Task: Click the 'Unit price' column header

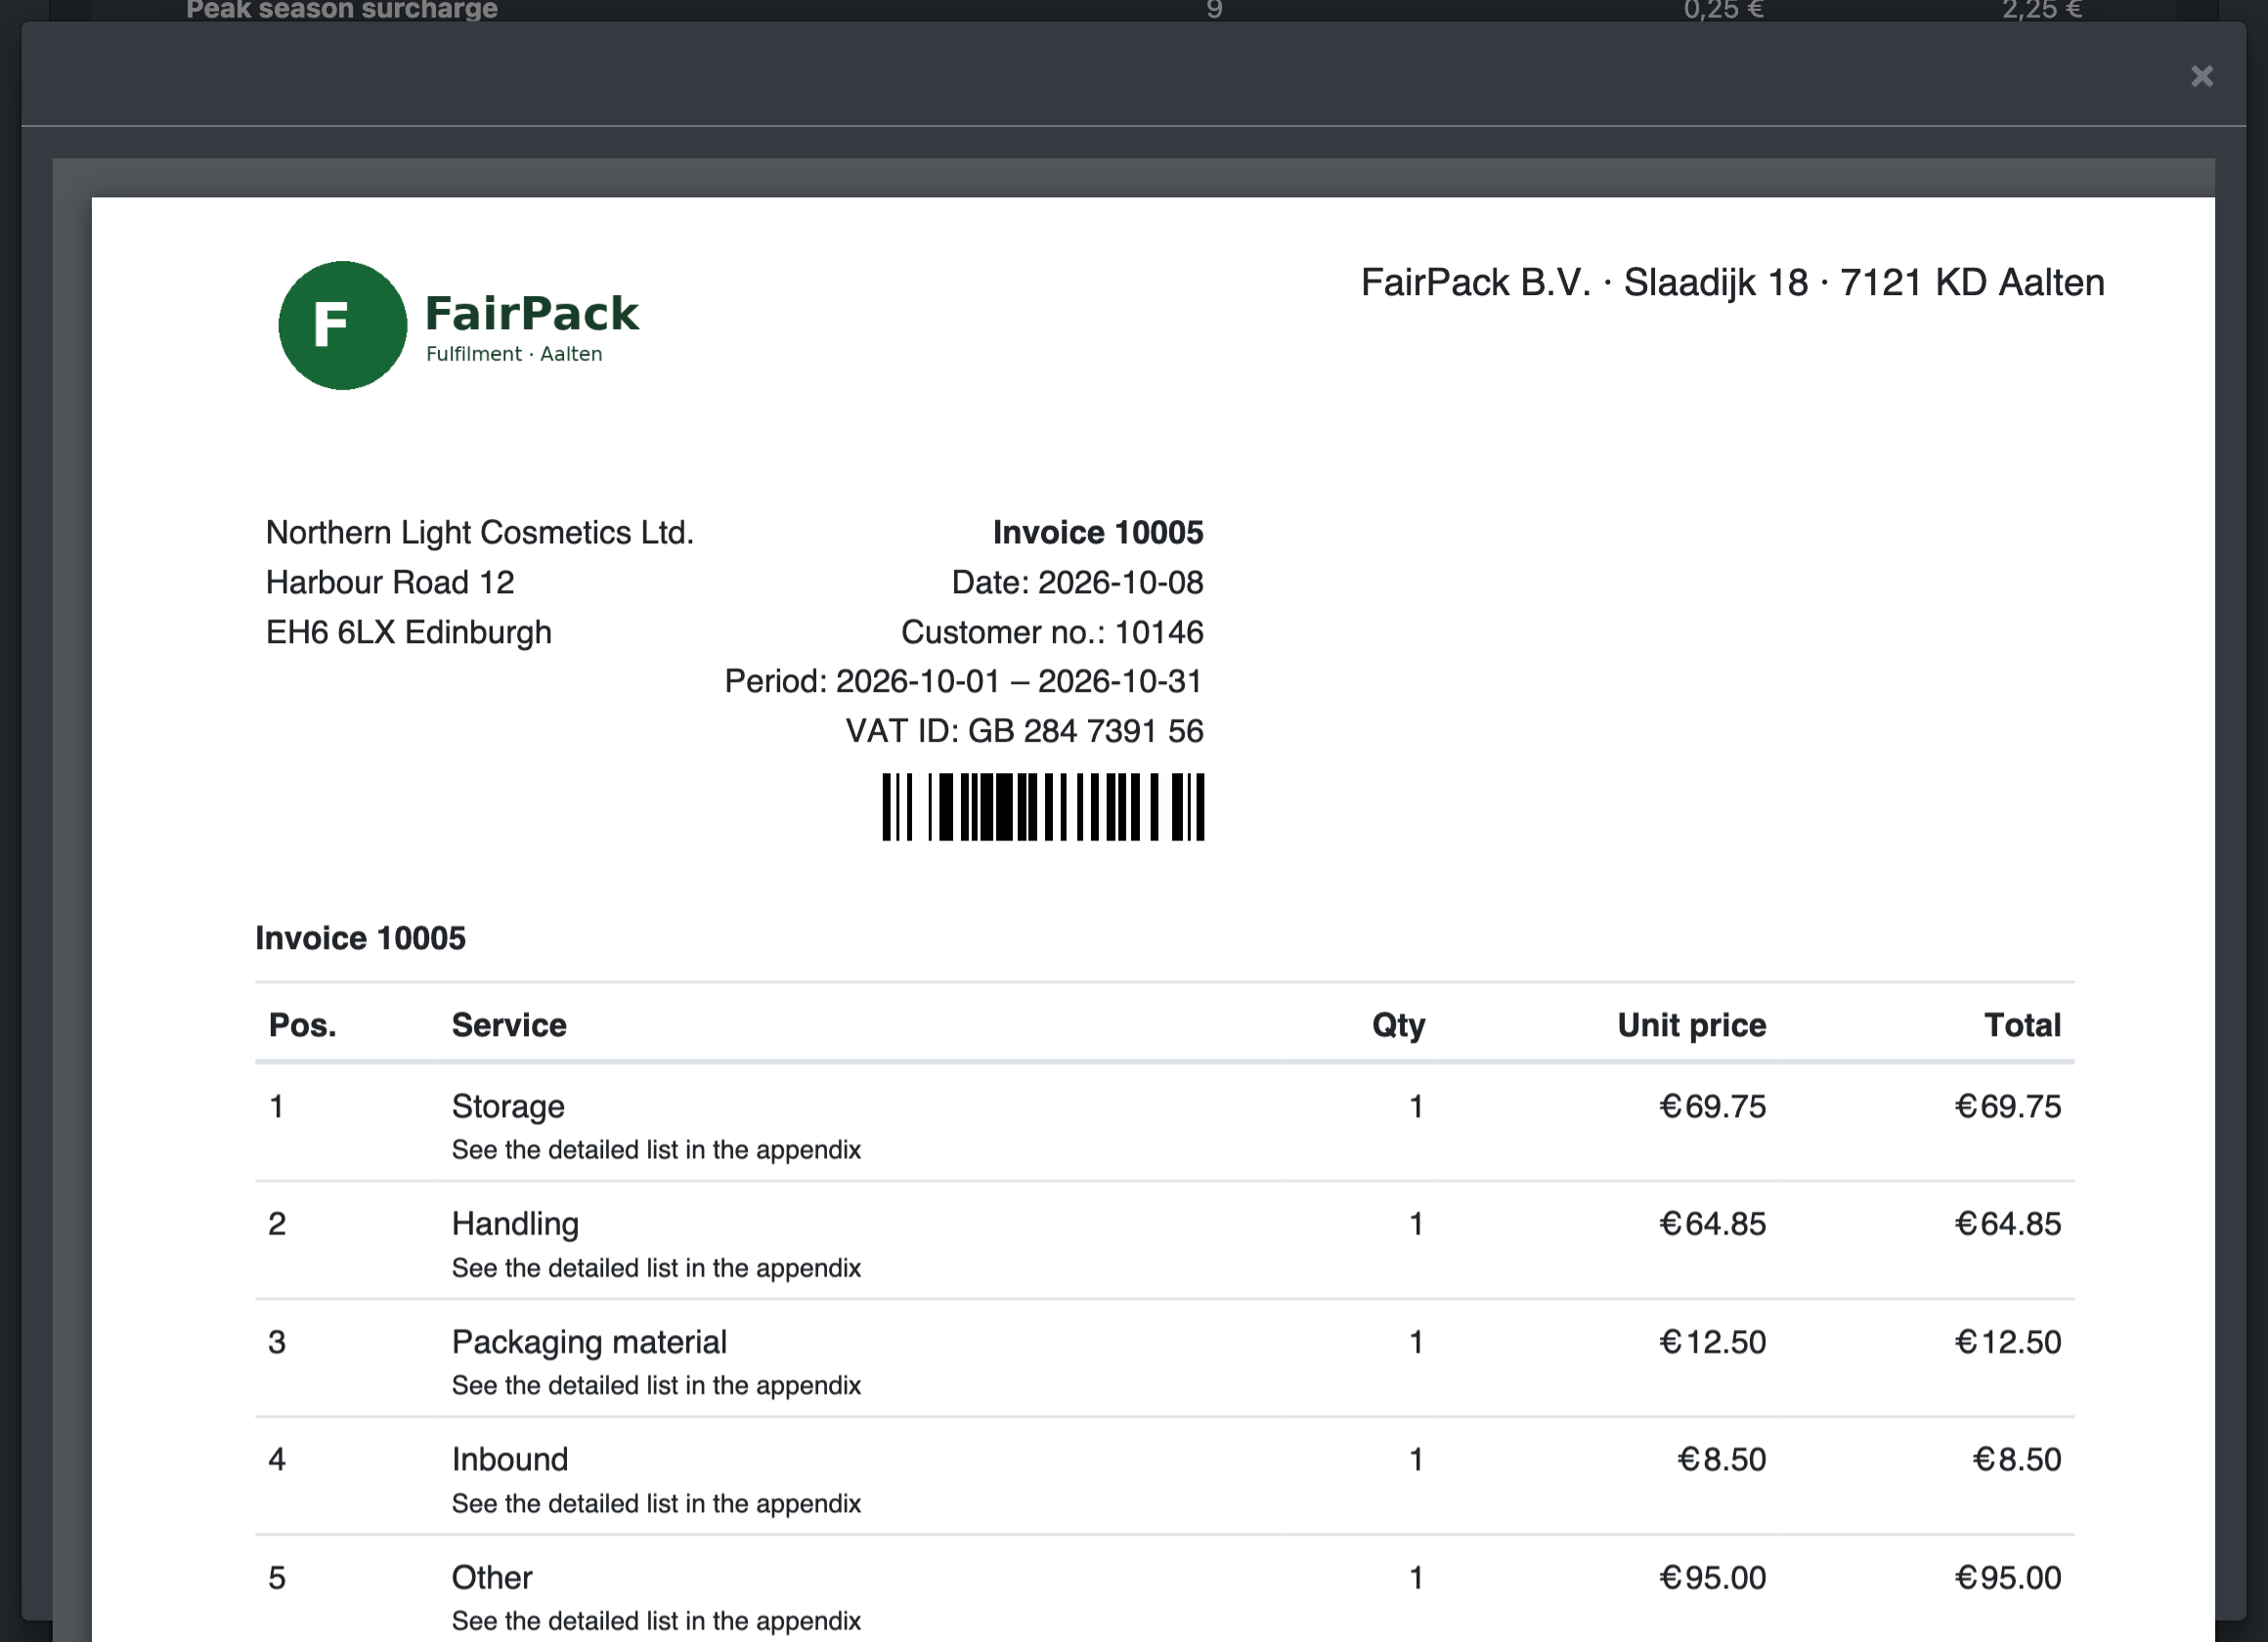Action: [x=1691, y=1025]
